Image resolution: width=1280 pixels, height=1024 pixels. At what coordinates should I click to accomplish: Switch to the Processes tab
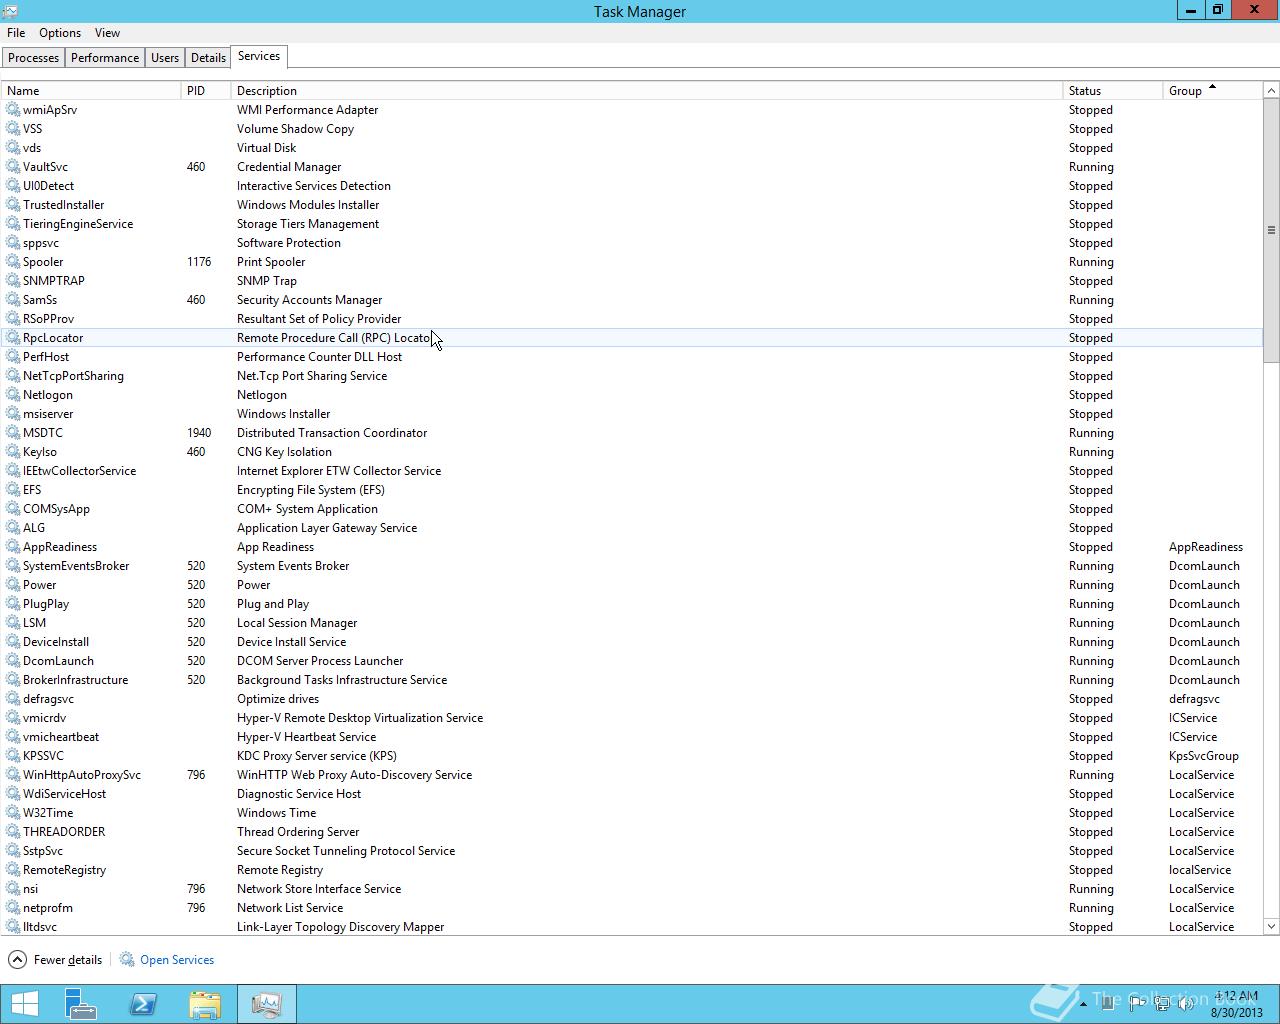pyautogui.click(x=33, y=58)
